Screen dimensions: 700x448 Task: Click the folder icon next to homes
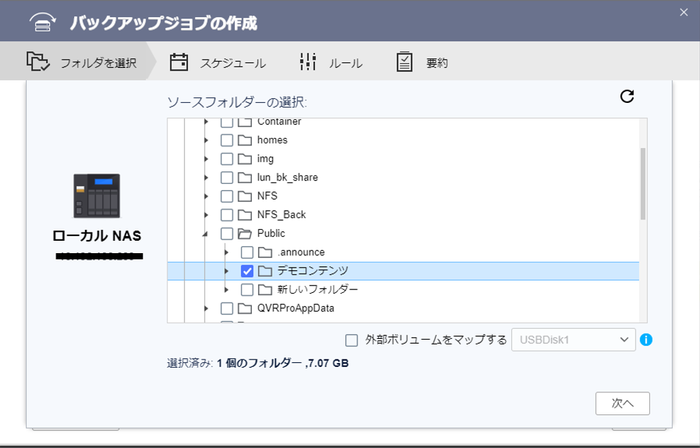[x=245, y=140]
